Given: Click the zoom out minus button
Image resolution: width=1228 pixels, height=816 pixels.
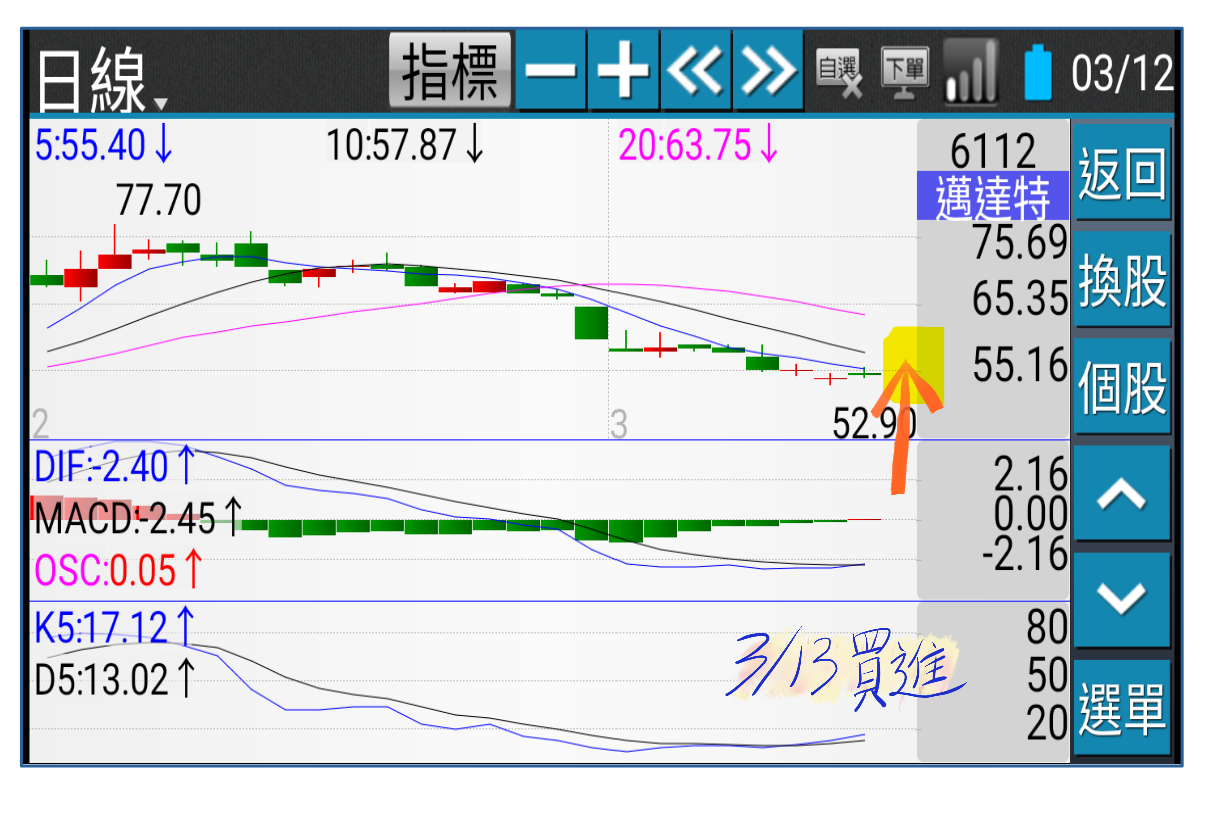Looking at the screenshot, I should [551, 71].
